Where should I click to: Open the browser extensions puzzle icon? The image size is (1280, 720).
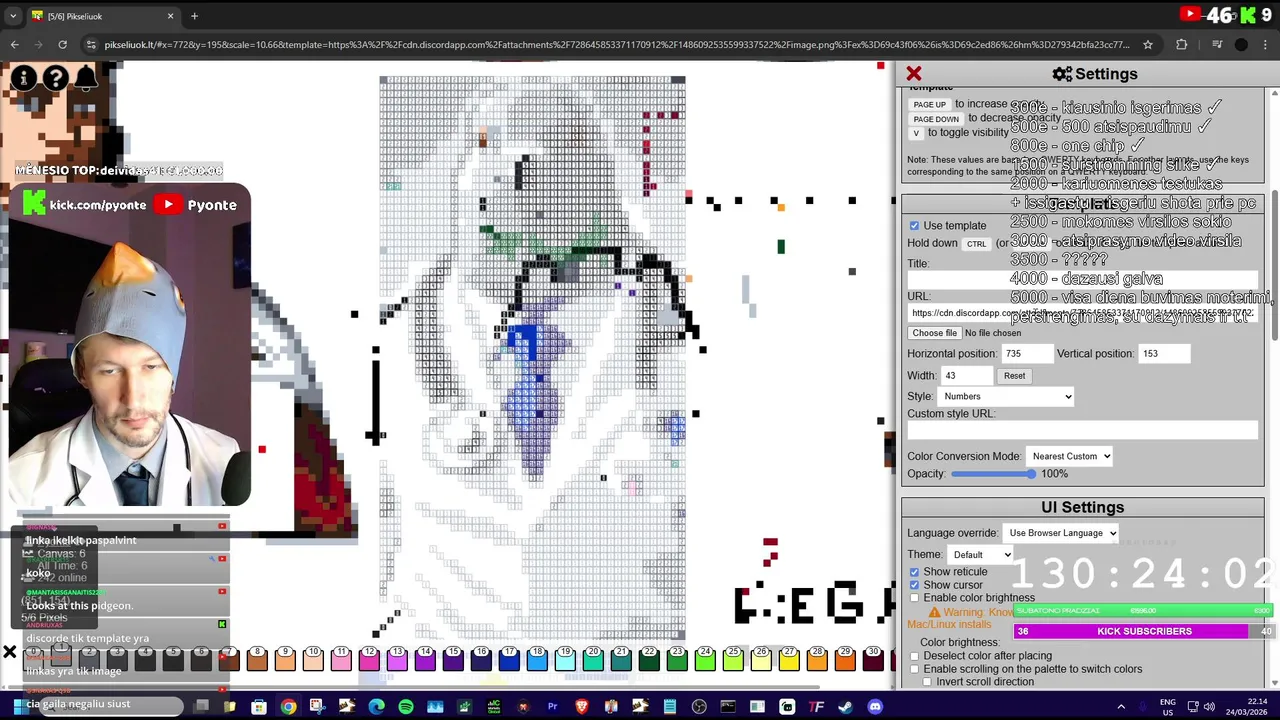1181,44
